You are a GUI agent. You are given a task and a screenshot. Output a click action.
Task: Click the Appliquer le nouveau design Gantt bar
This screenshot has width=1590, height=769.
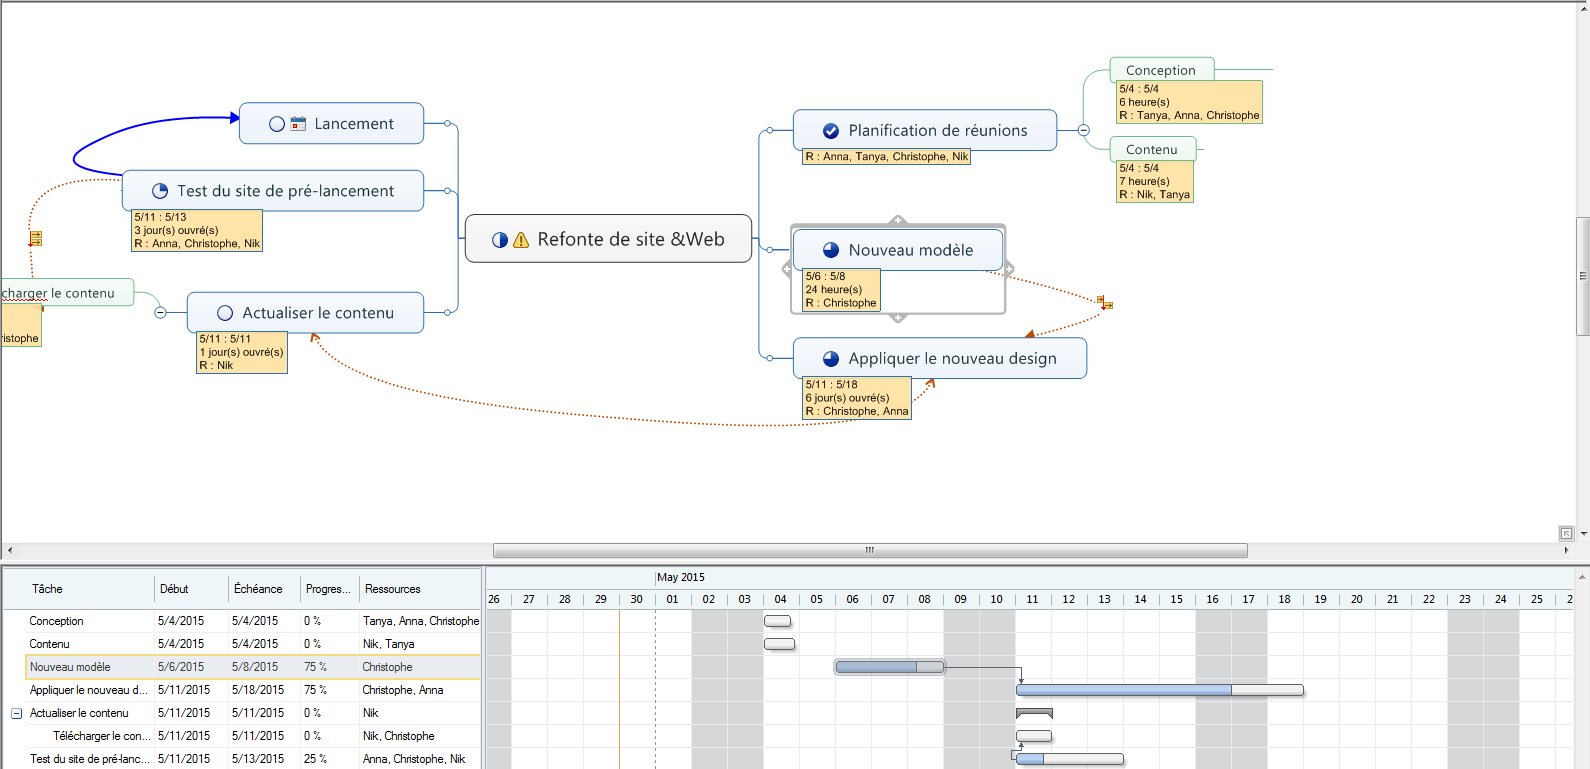1160,690
